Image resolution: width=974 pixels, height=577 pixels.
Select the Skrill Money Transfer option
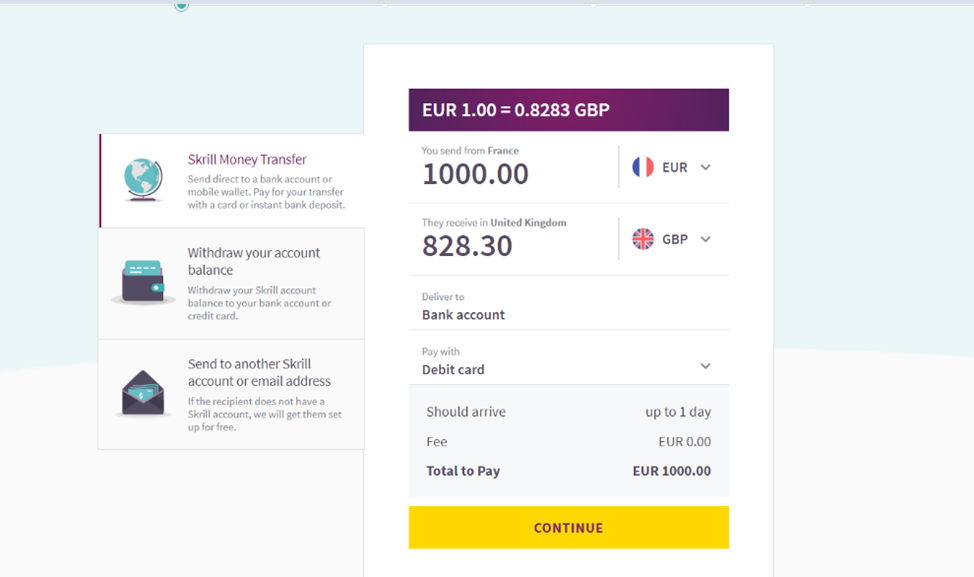coord(247,160)
